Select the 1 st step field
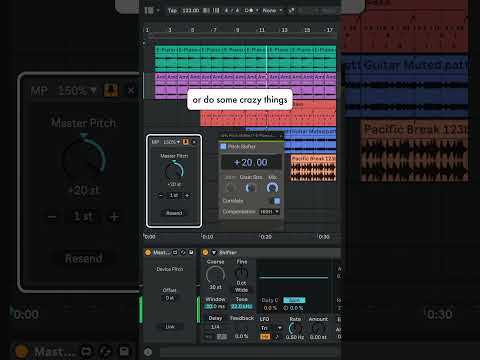 click(x=174, y=195)
